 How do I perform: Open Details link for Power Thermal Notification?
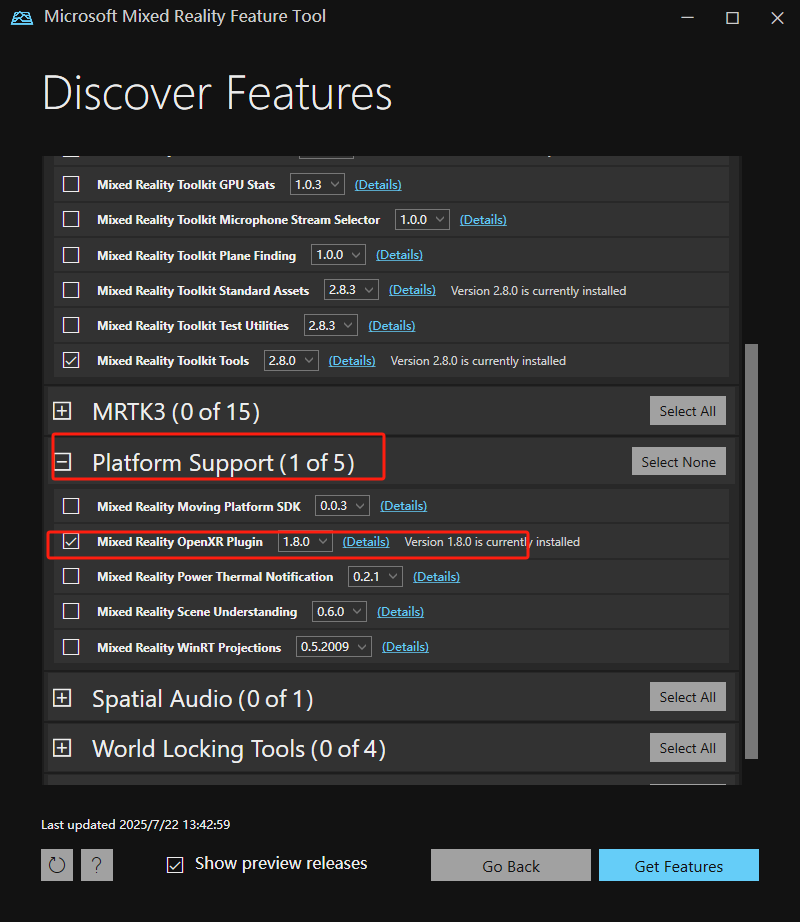[x=437, y=577]
